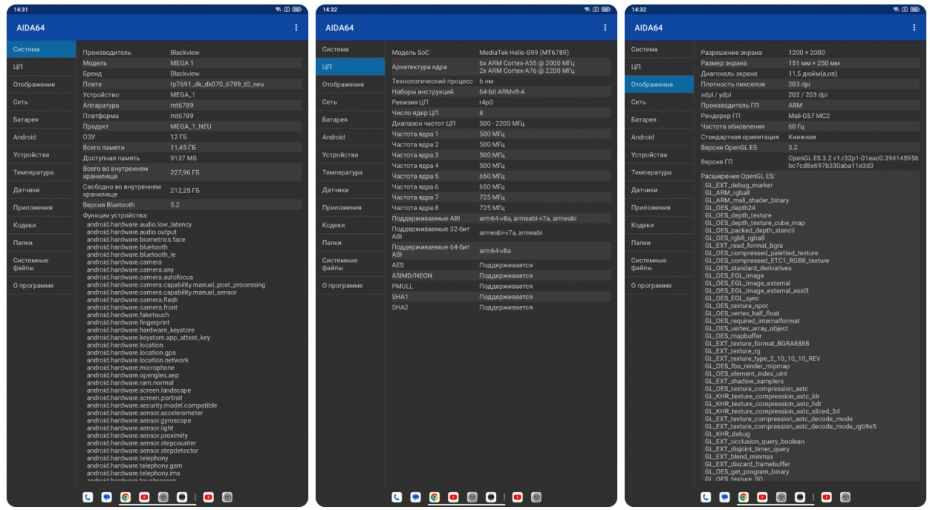Tap Messages dock icon on middle screen
This screenshot has width=930, height=510.
pyautogui.click(x=416, y=497)
